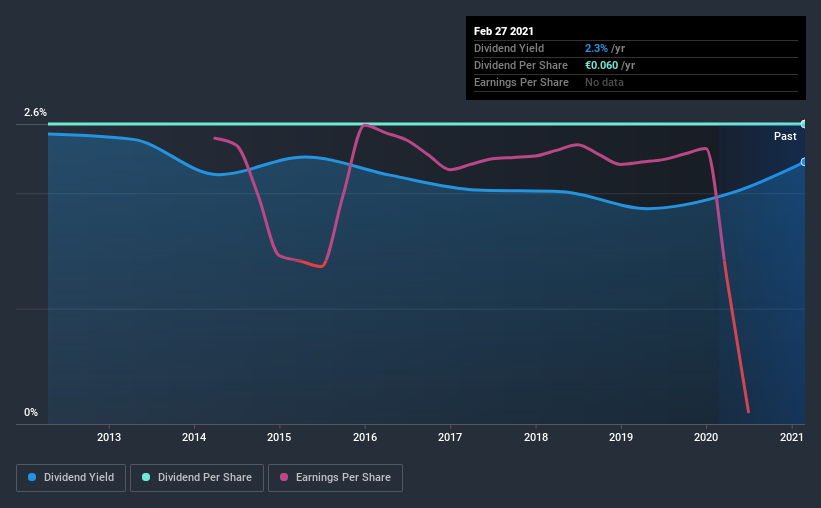Click the 2017 x-axis label
The width and height of the screenshot is (821, 508).
450,437
